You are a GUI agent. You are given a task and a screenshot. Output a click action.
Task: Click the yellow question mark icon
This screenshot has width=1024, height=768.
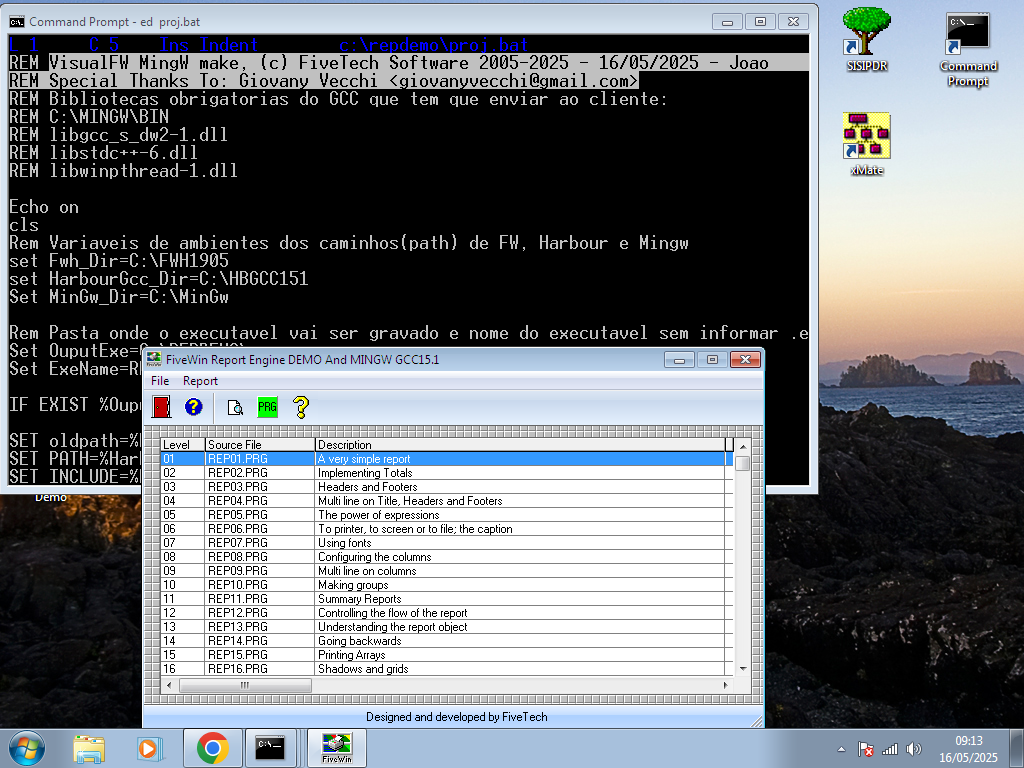pos(300,407)
